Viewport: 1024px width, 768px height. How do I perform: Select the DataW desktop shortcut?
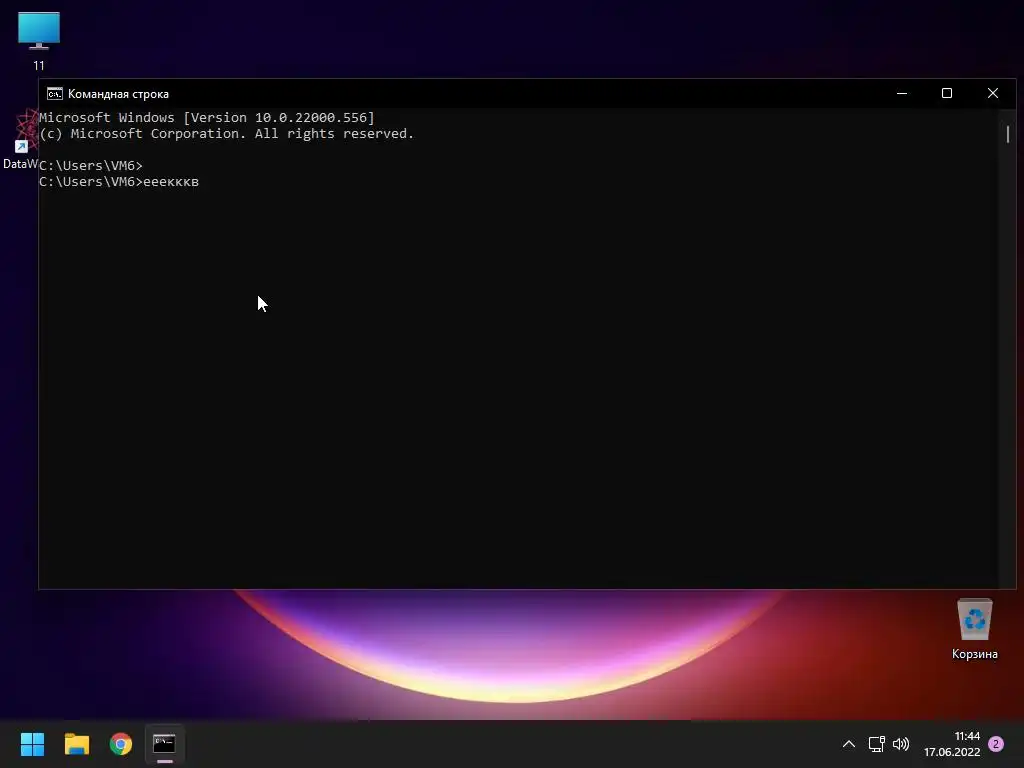coord(20,140)
